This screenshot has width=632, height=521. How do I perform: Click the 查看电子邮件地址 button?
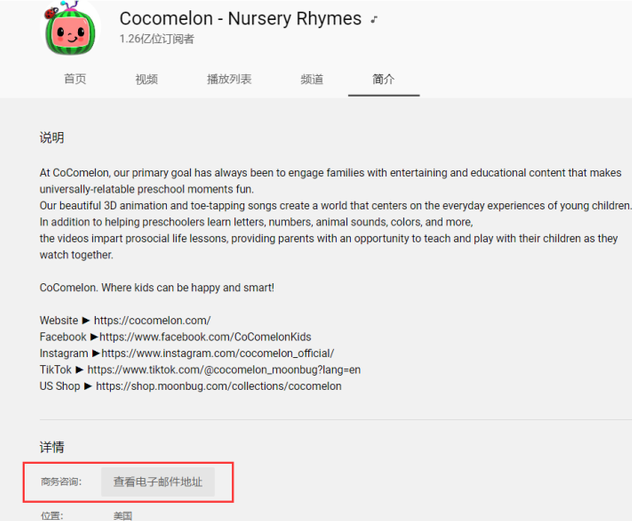(x=158, y=482)
